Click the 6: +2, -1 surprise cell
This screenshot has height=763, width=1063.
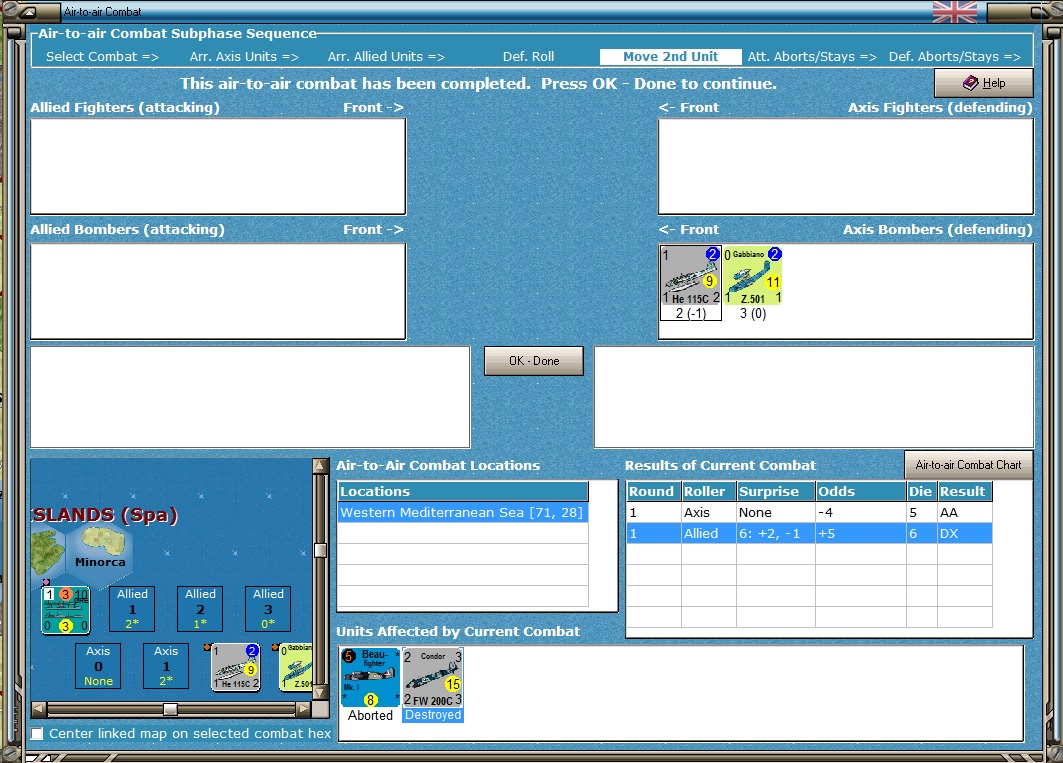pos(776,534)
